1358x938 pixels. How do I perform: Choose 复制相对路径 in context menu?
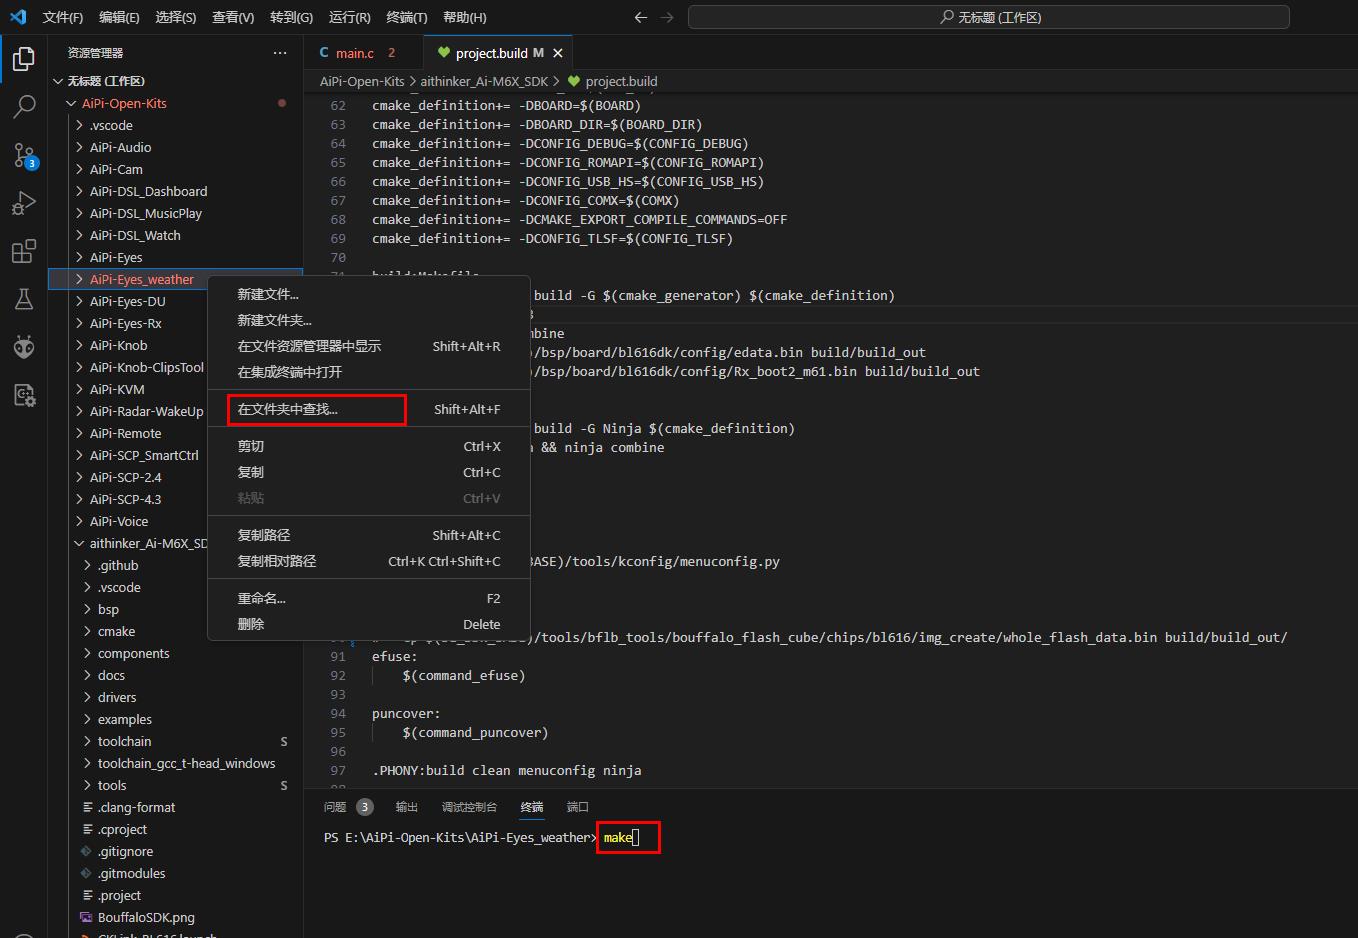pyautogui.click(x=368, y=561)
